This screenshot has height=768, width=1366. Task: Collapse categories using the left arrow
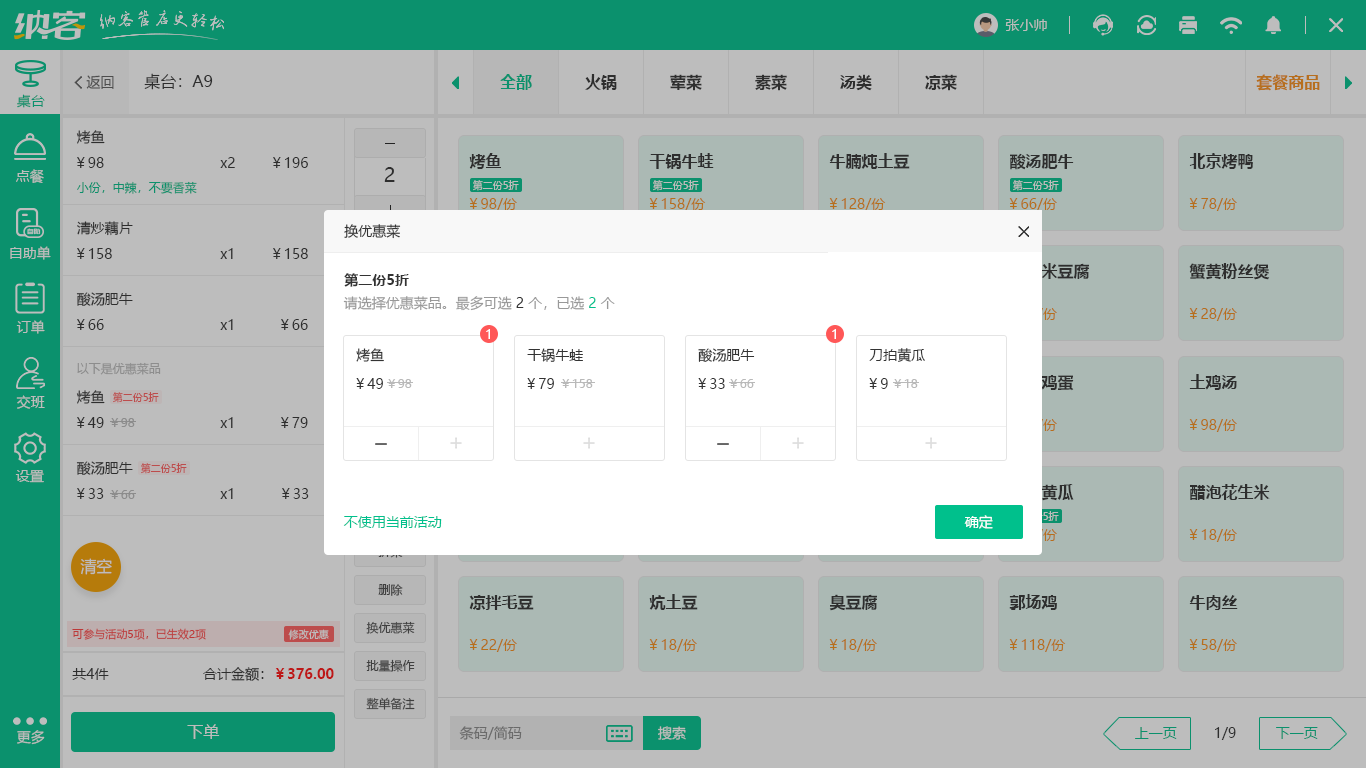455,82
